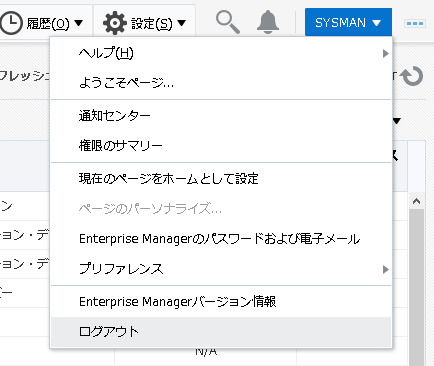Choose 現在のページをホームとして設定
The height and width of the screenshot is (366, 434).
pos(221,179)
